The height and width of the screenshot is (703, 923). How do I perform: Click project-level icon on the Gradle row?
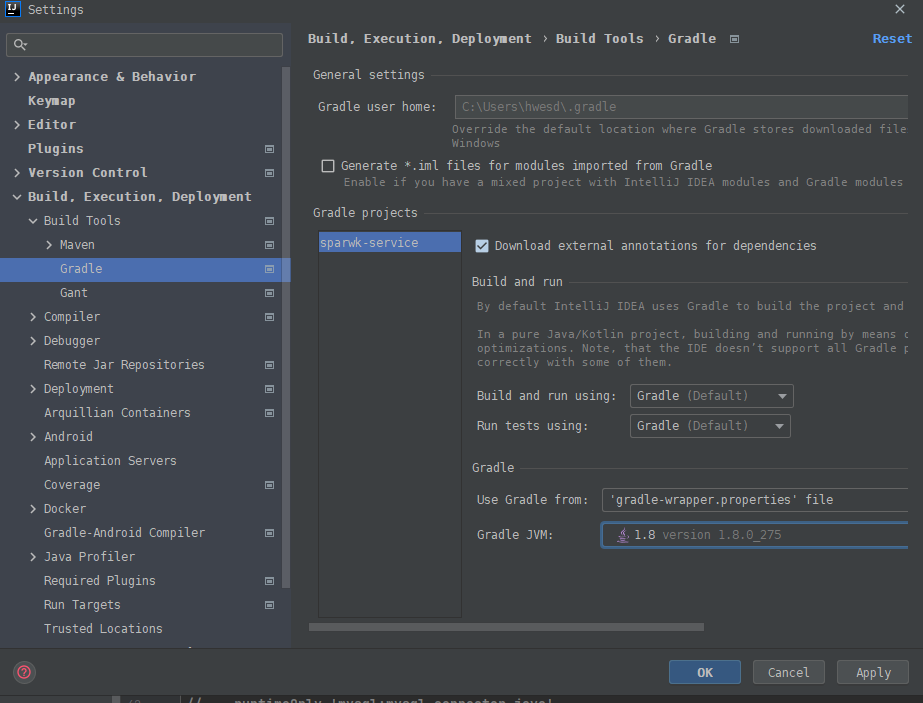pos(270,269)
